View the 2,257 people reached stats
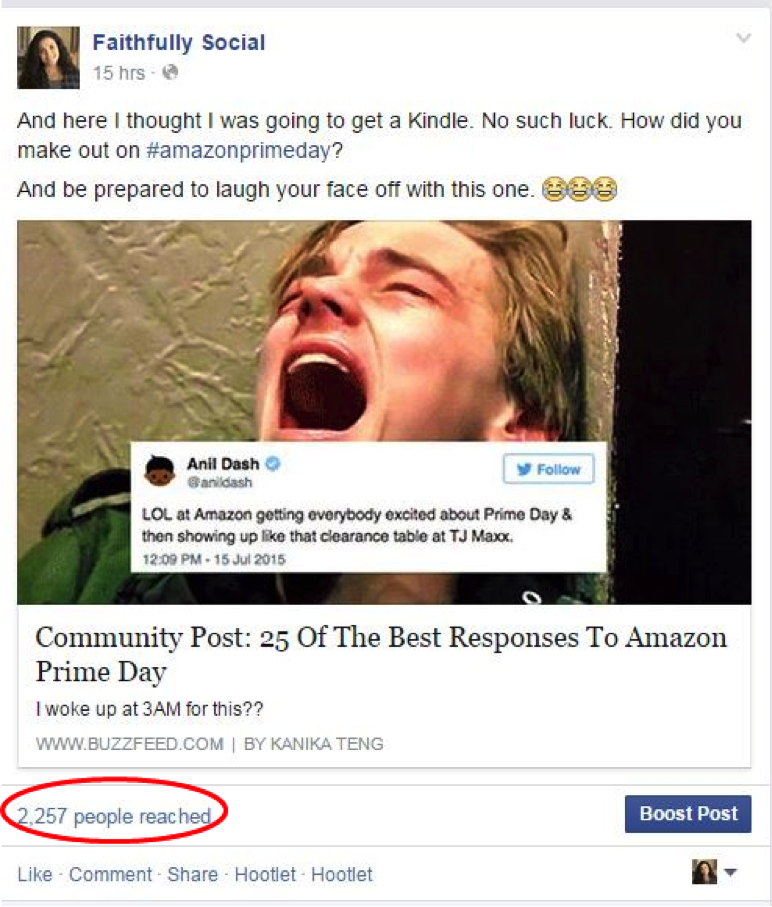 coord(114,816)
